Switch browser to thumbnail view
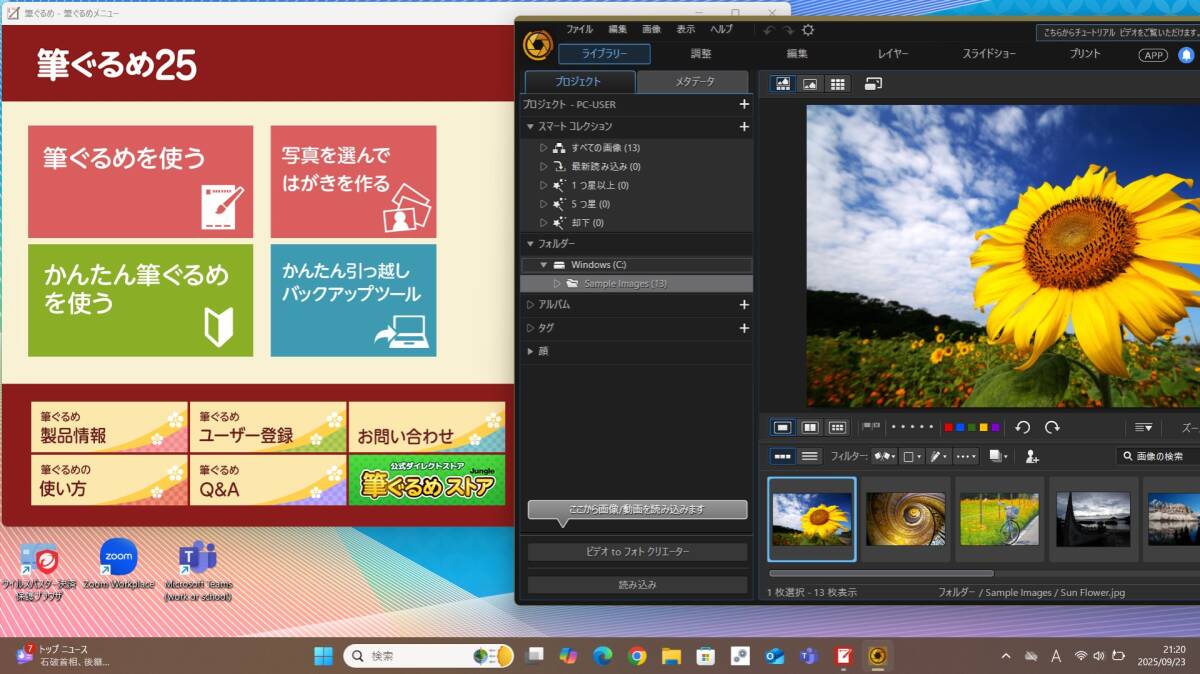Screen dimensions: 1200x674 coord(783,456)
